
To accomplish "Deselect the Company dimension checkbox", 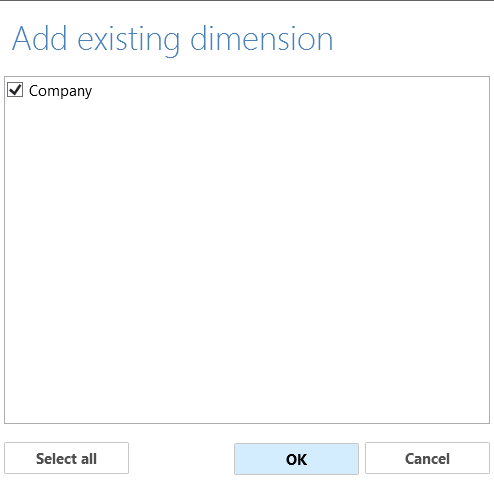I will 15,90.
